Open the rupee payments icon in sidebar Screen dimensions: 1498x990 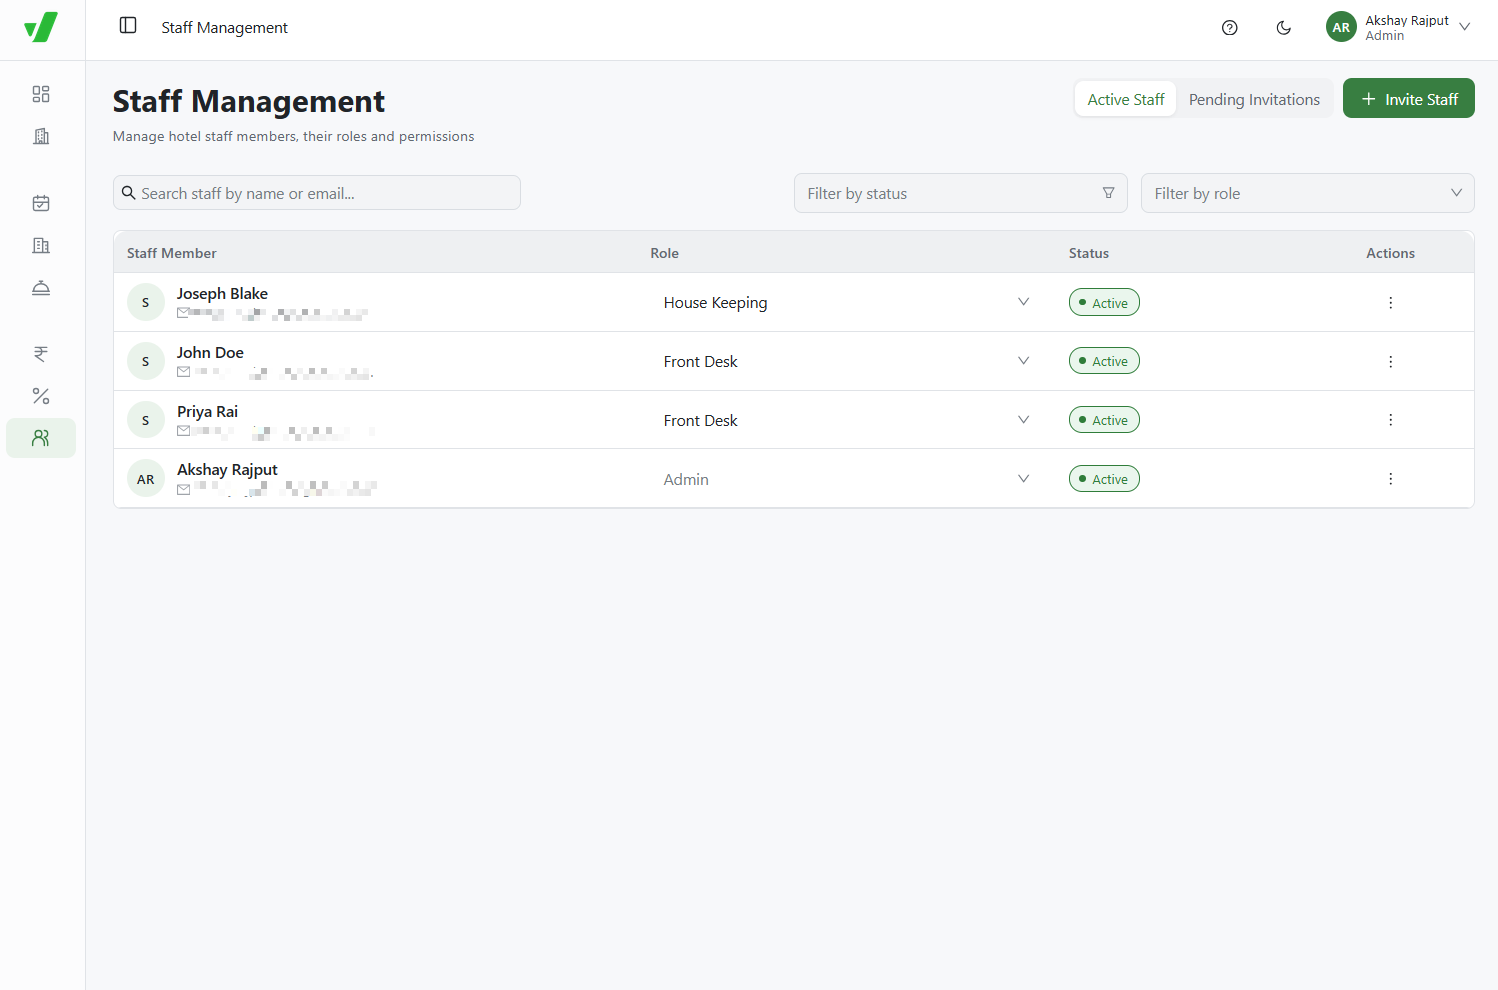point(41,354)
